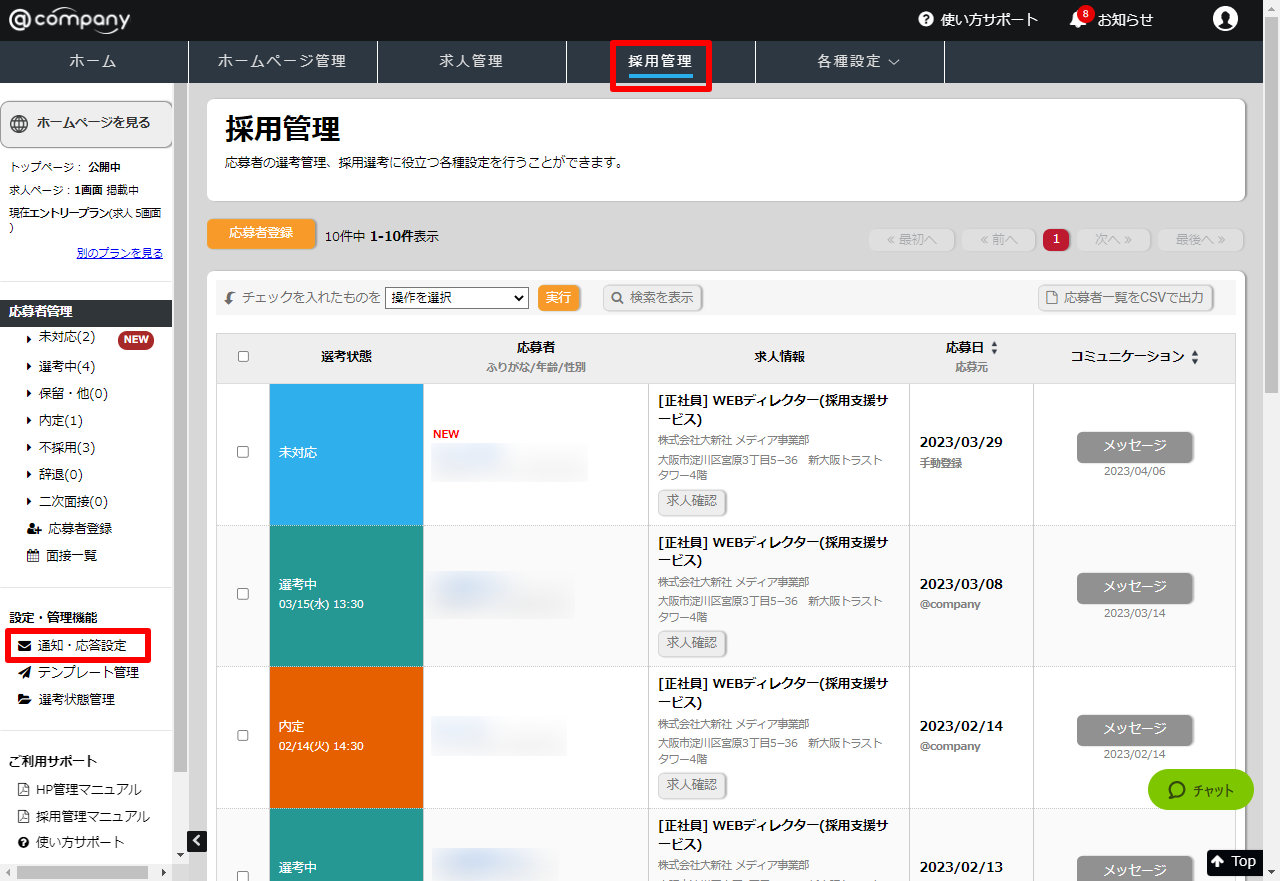Click the notification bell icon

pyautogui.click(x=1078, y=20)
